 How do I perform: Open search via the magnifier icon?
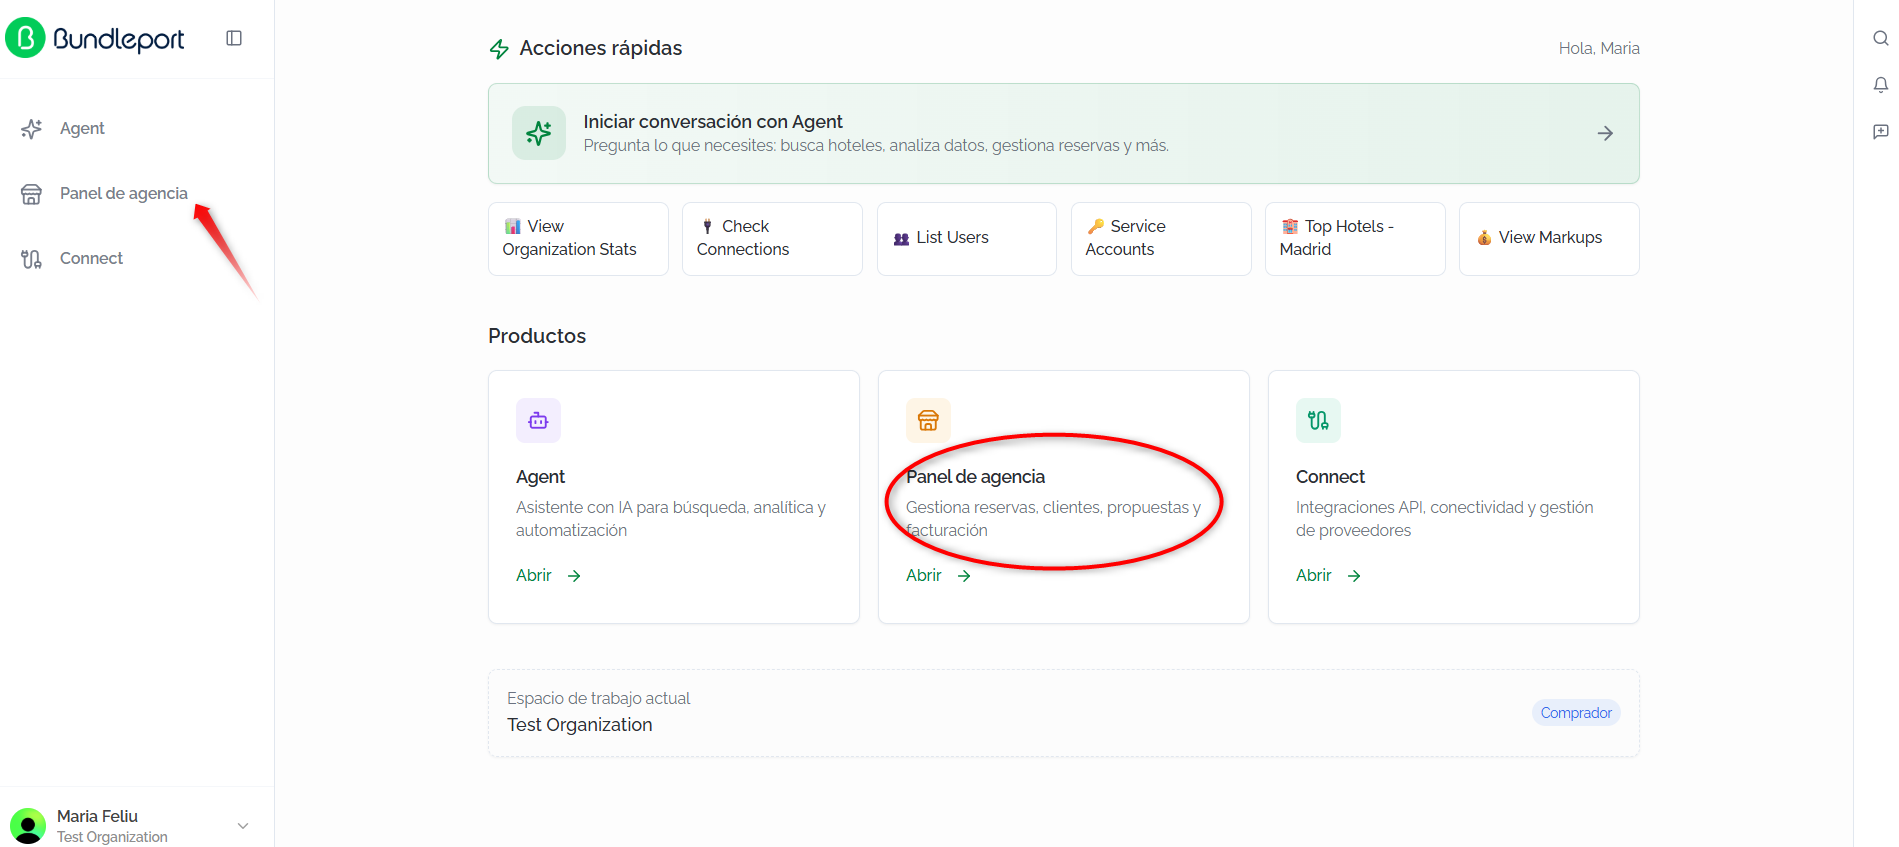tap(1880, 38)
